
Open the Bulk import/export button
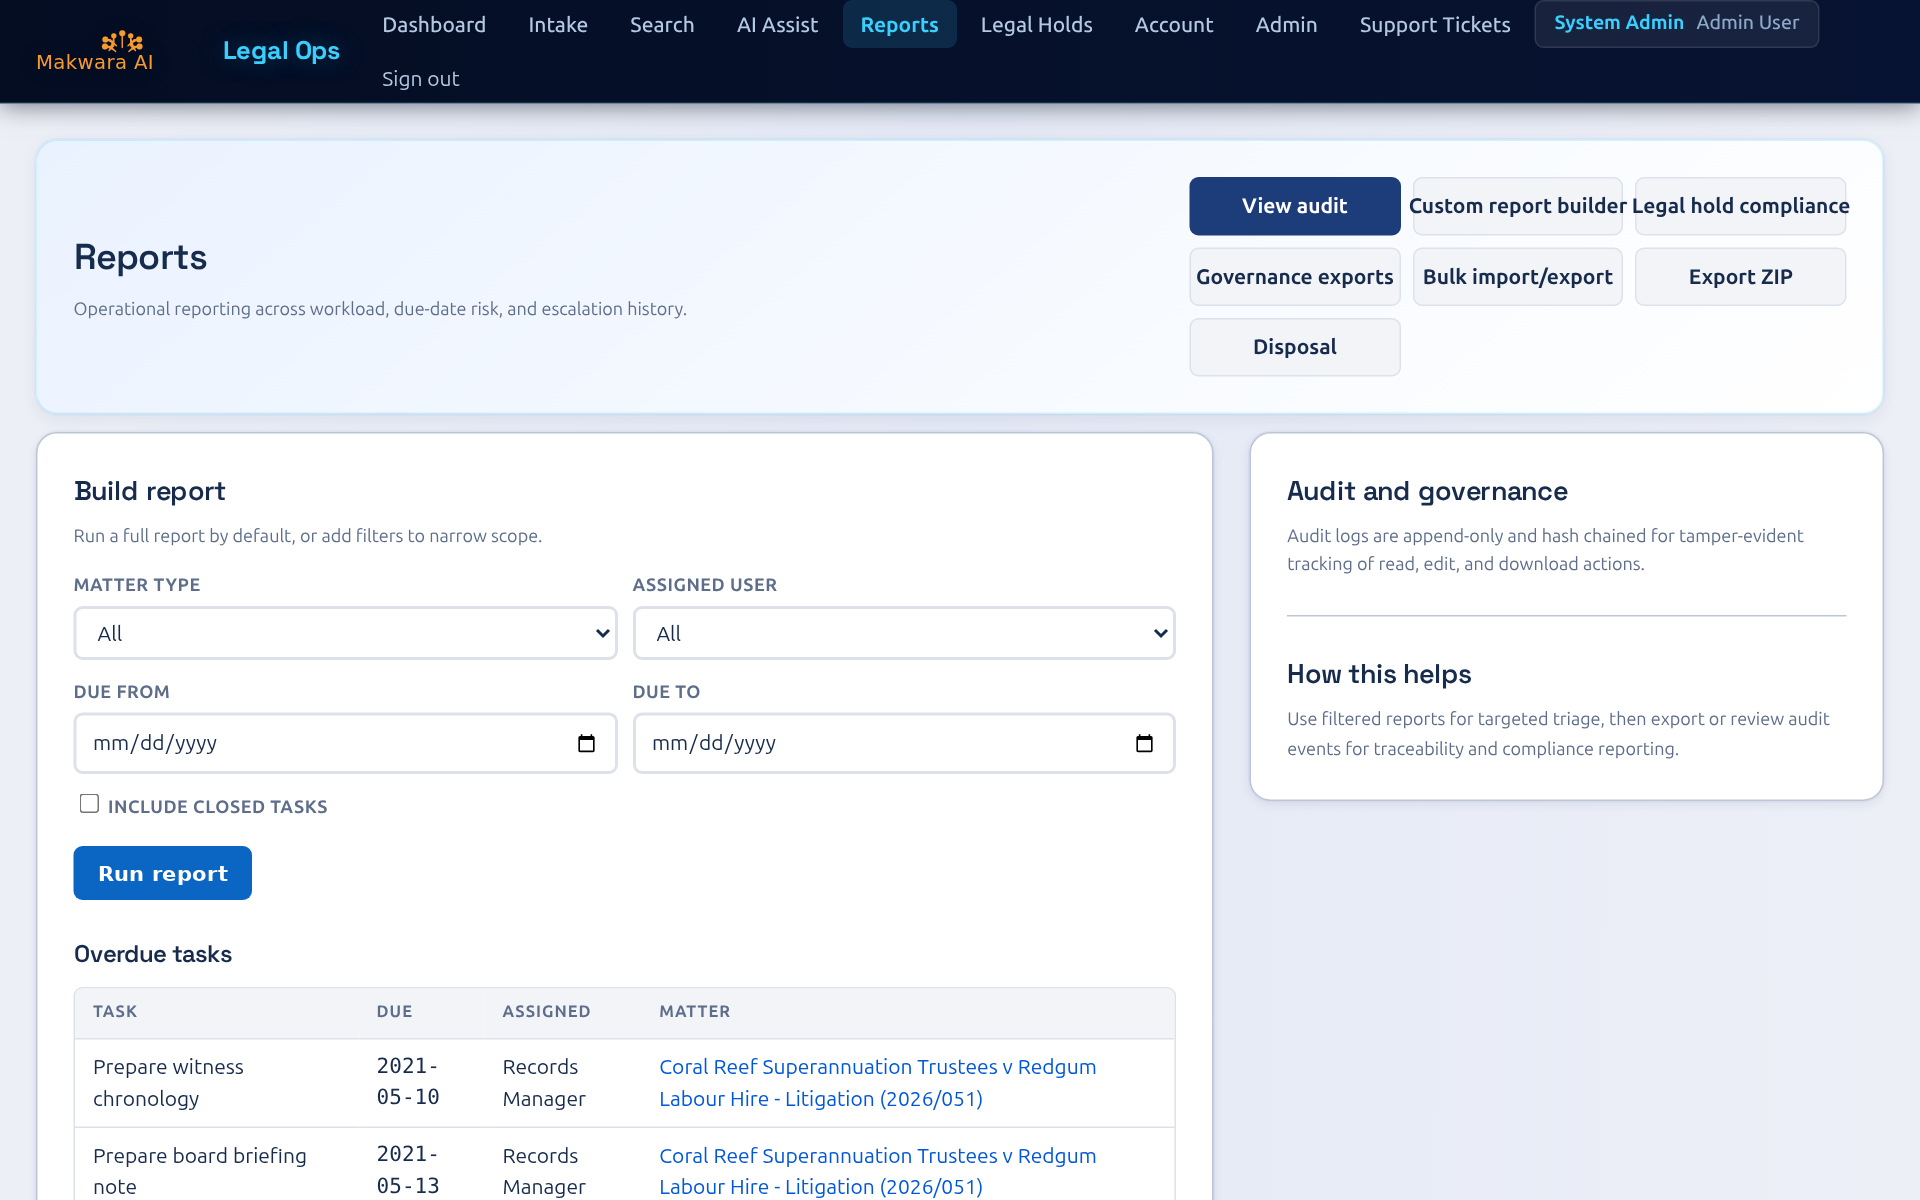[1517, 277]
